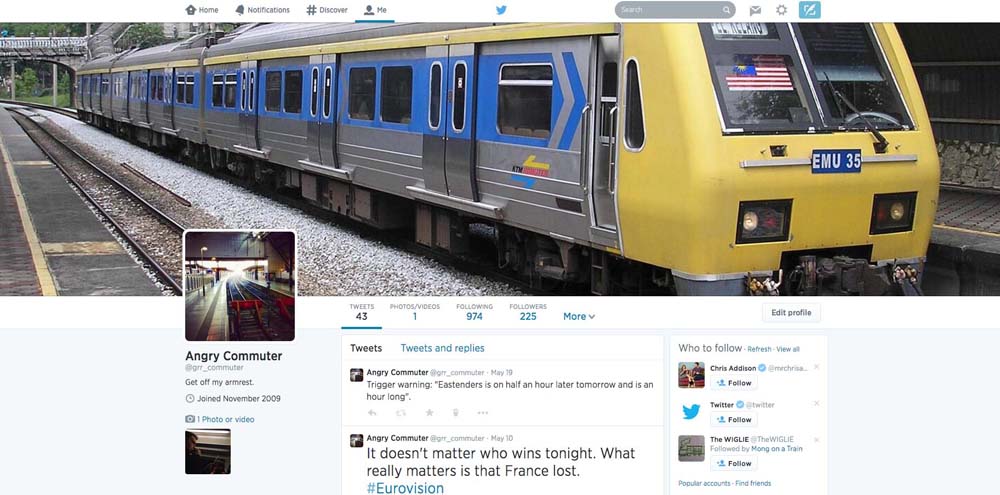Click the Twitter bird logo in top bar
This screenshot has width=1000, height=495.
pos(501,10)
